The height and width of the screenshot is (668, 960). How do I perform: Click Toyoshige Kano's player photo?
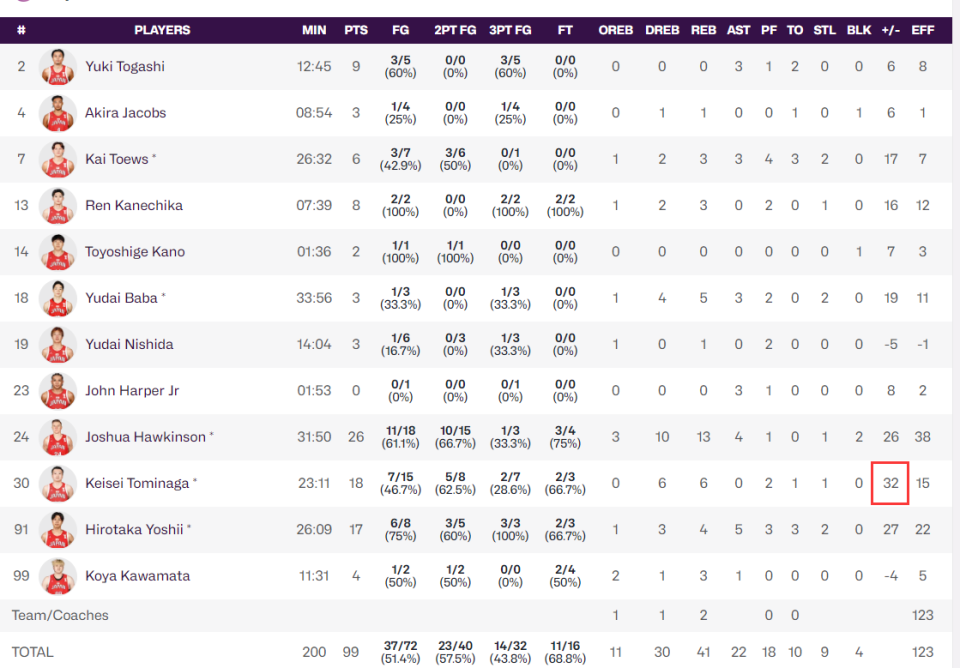[x=58, y=252]
